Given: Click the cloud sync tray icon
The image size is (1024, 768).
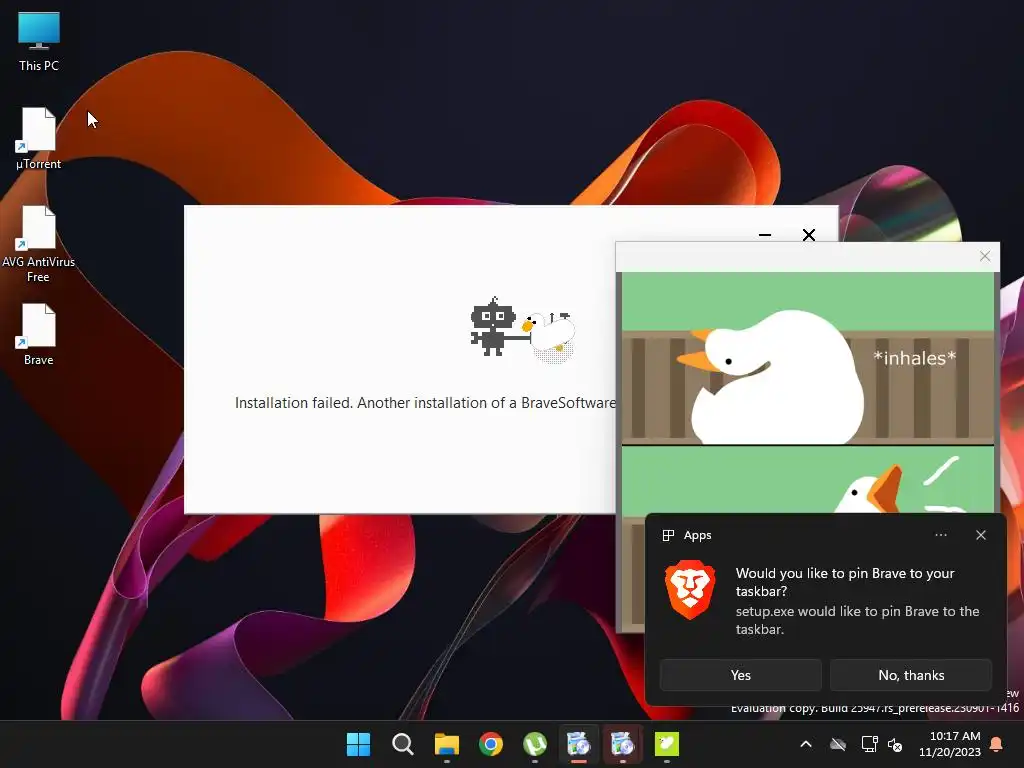Looking at the screenshot, I should tap(838, 744).
